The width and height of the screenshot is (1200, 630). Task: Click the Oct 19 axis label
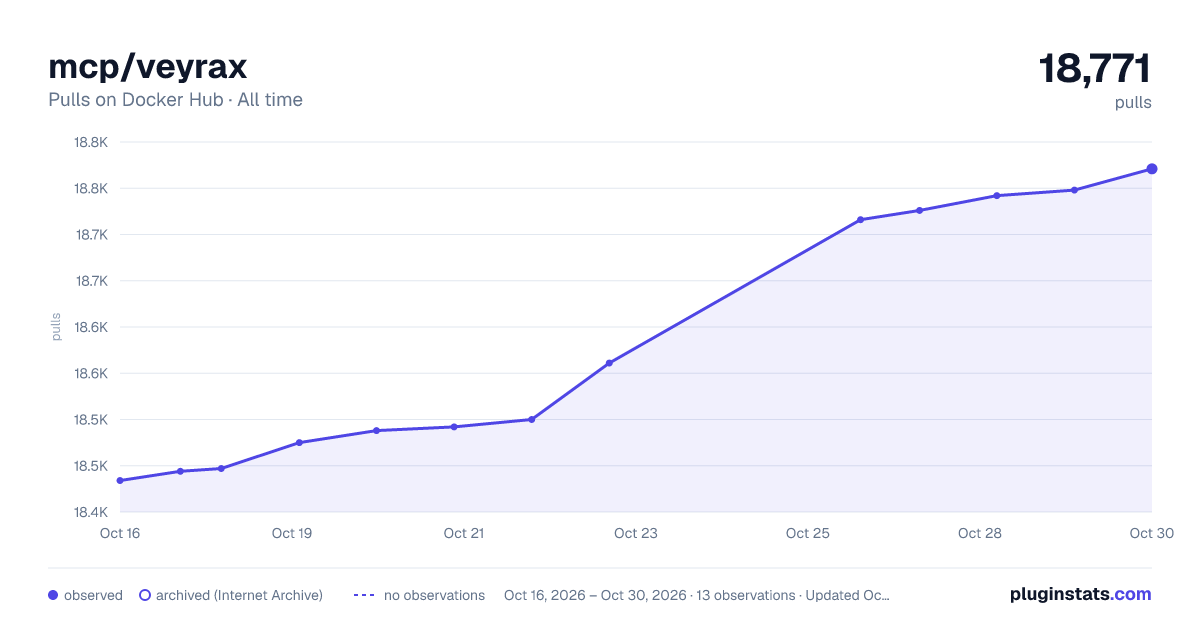[x=292, y=533]
